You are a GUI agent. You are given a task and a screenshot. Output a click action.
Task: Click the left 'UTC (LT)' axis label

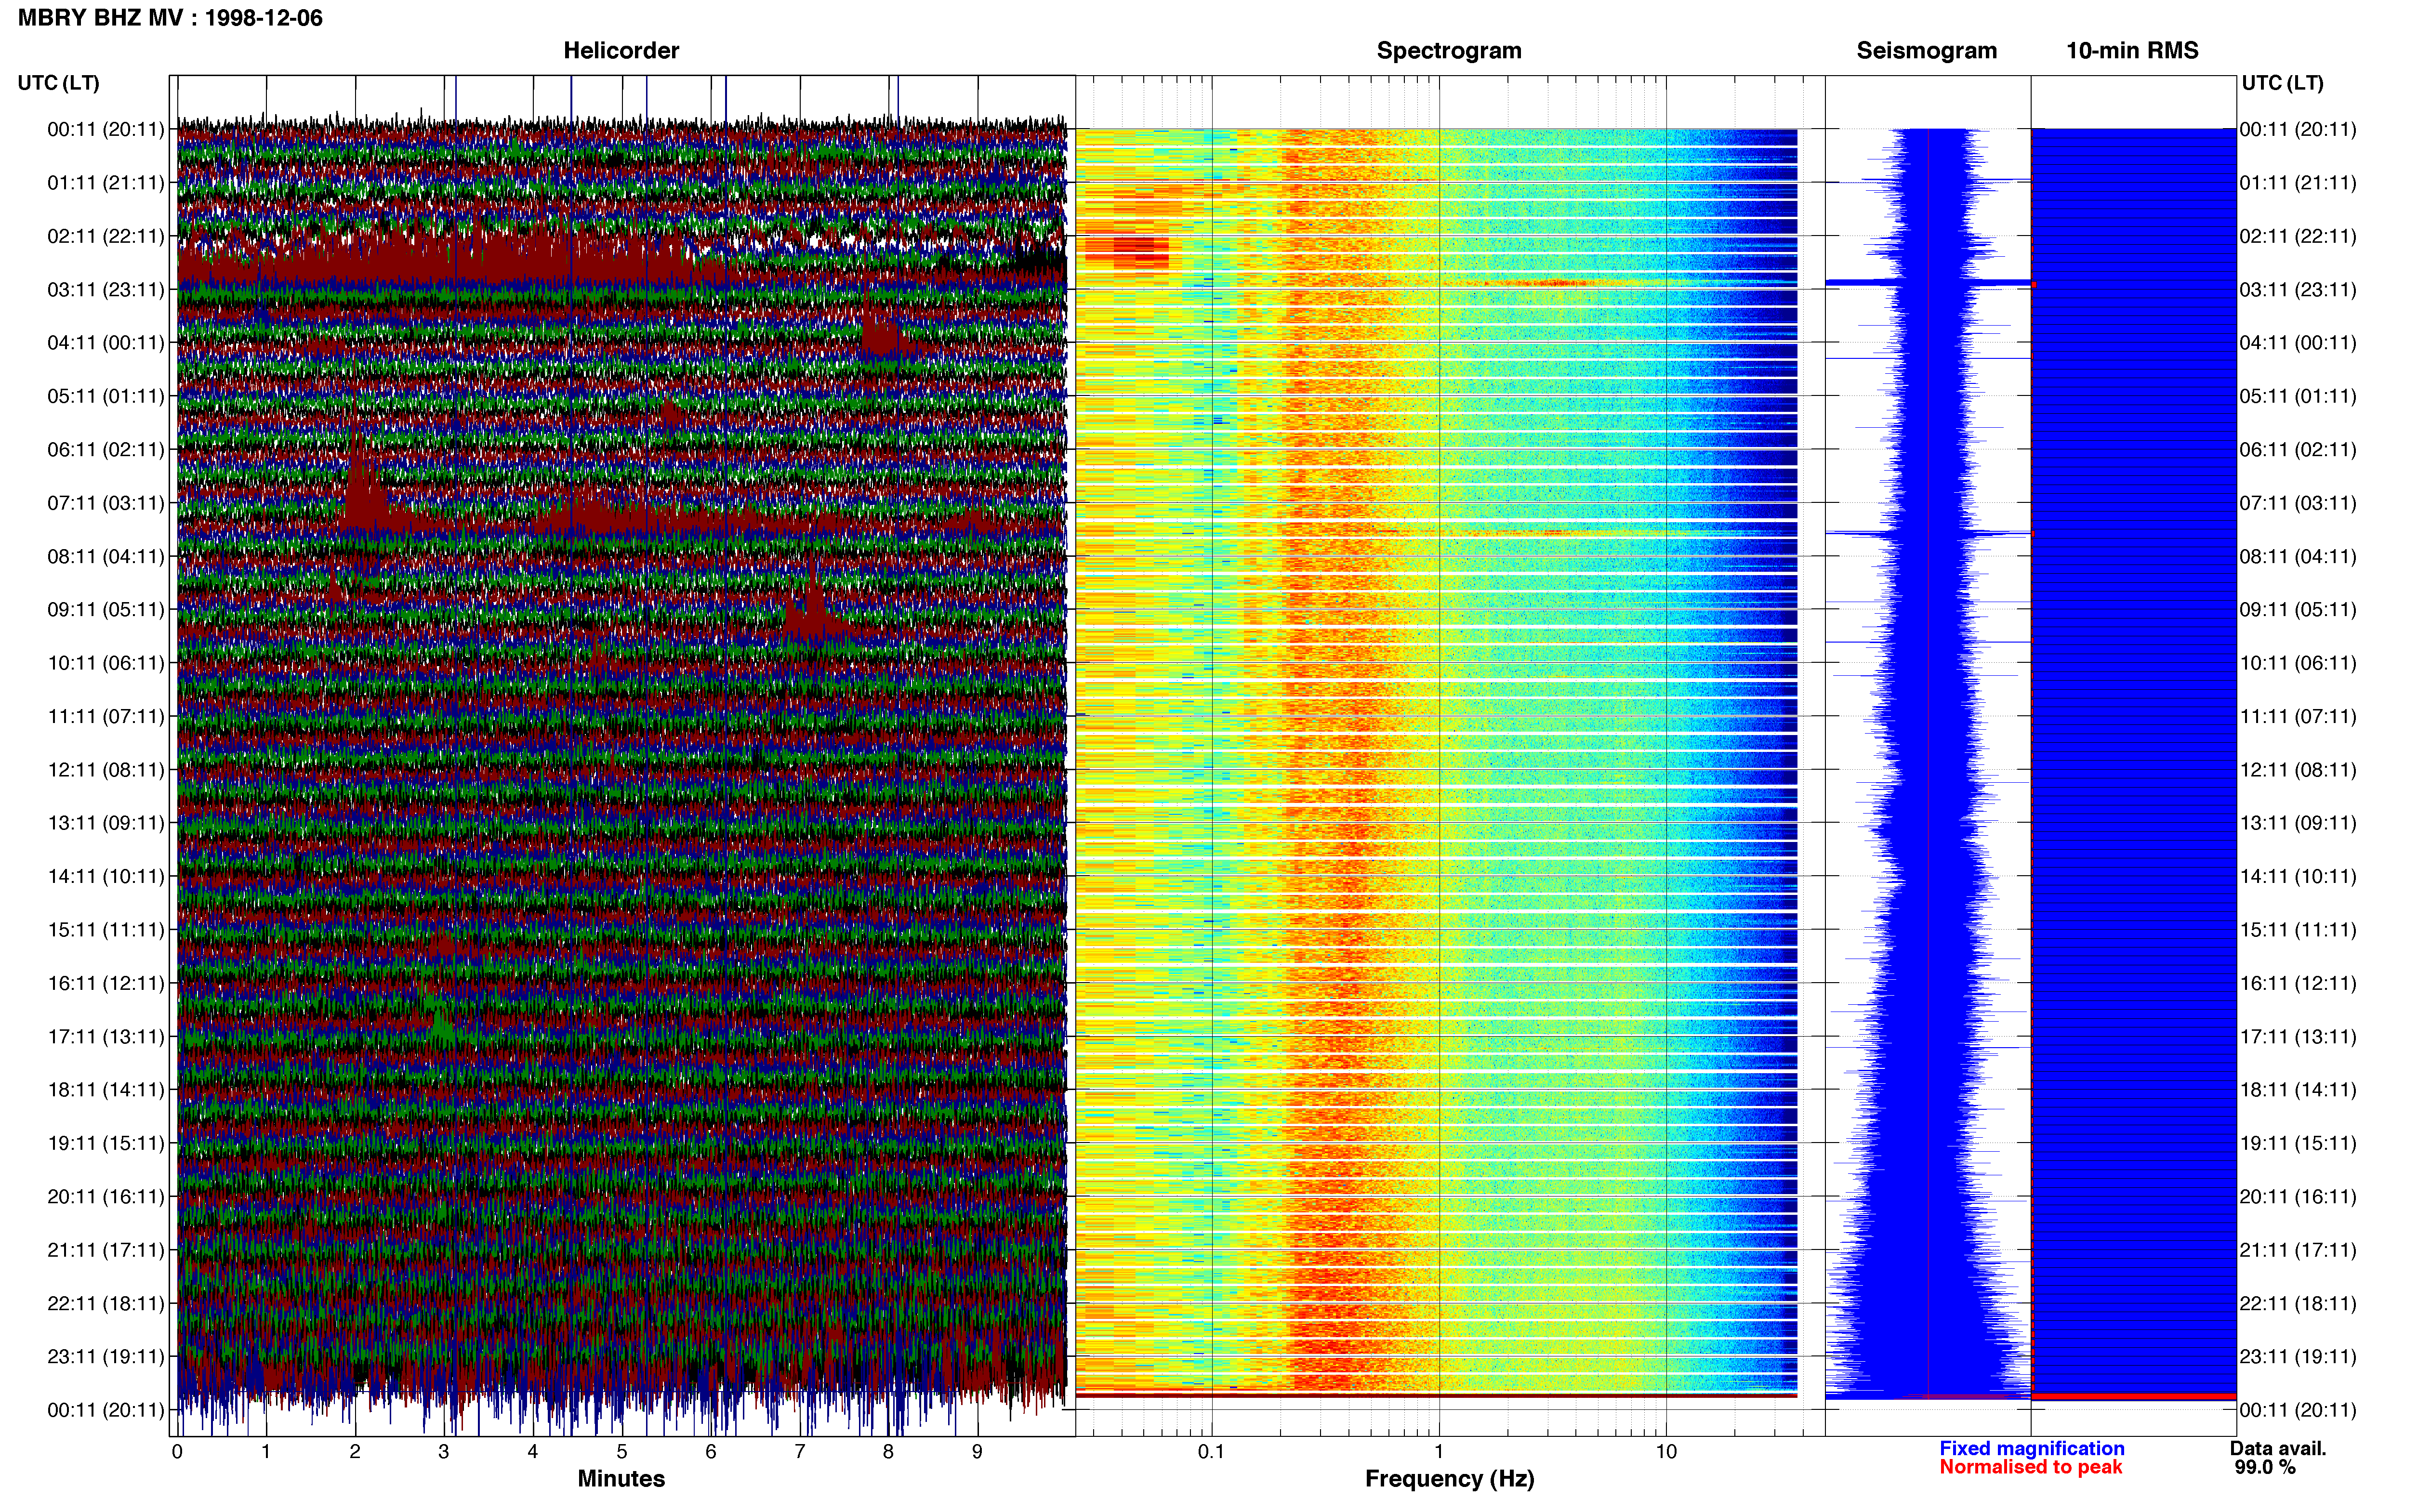[x=58, y=83]
